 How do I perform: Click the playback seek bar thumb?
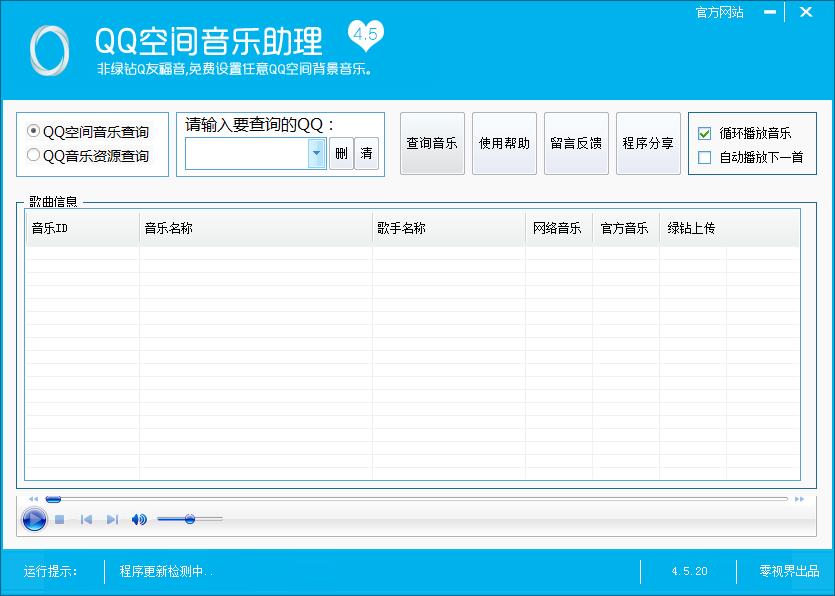click(53, 499)
